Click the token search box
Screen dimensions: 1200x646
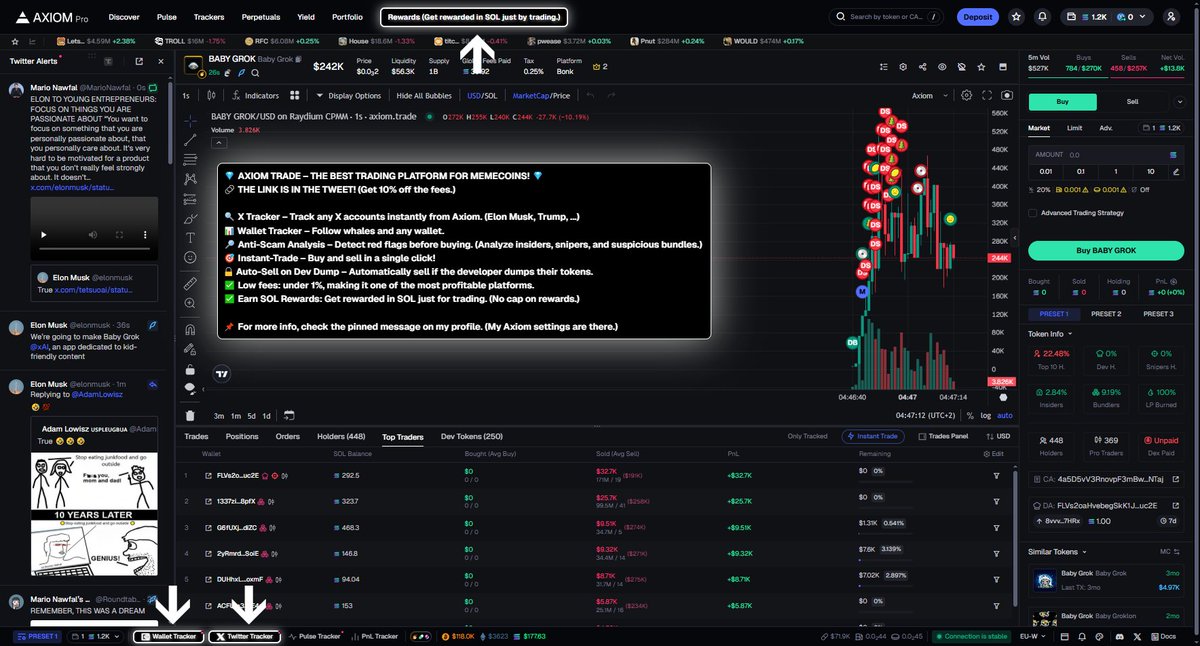[x=886, y=17]
